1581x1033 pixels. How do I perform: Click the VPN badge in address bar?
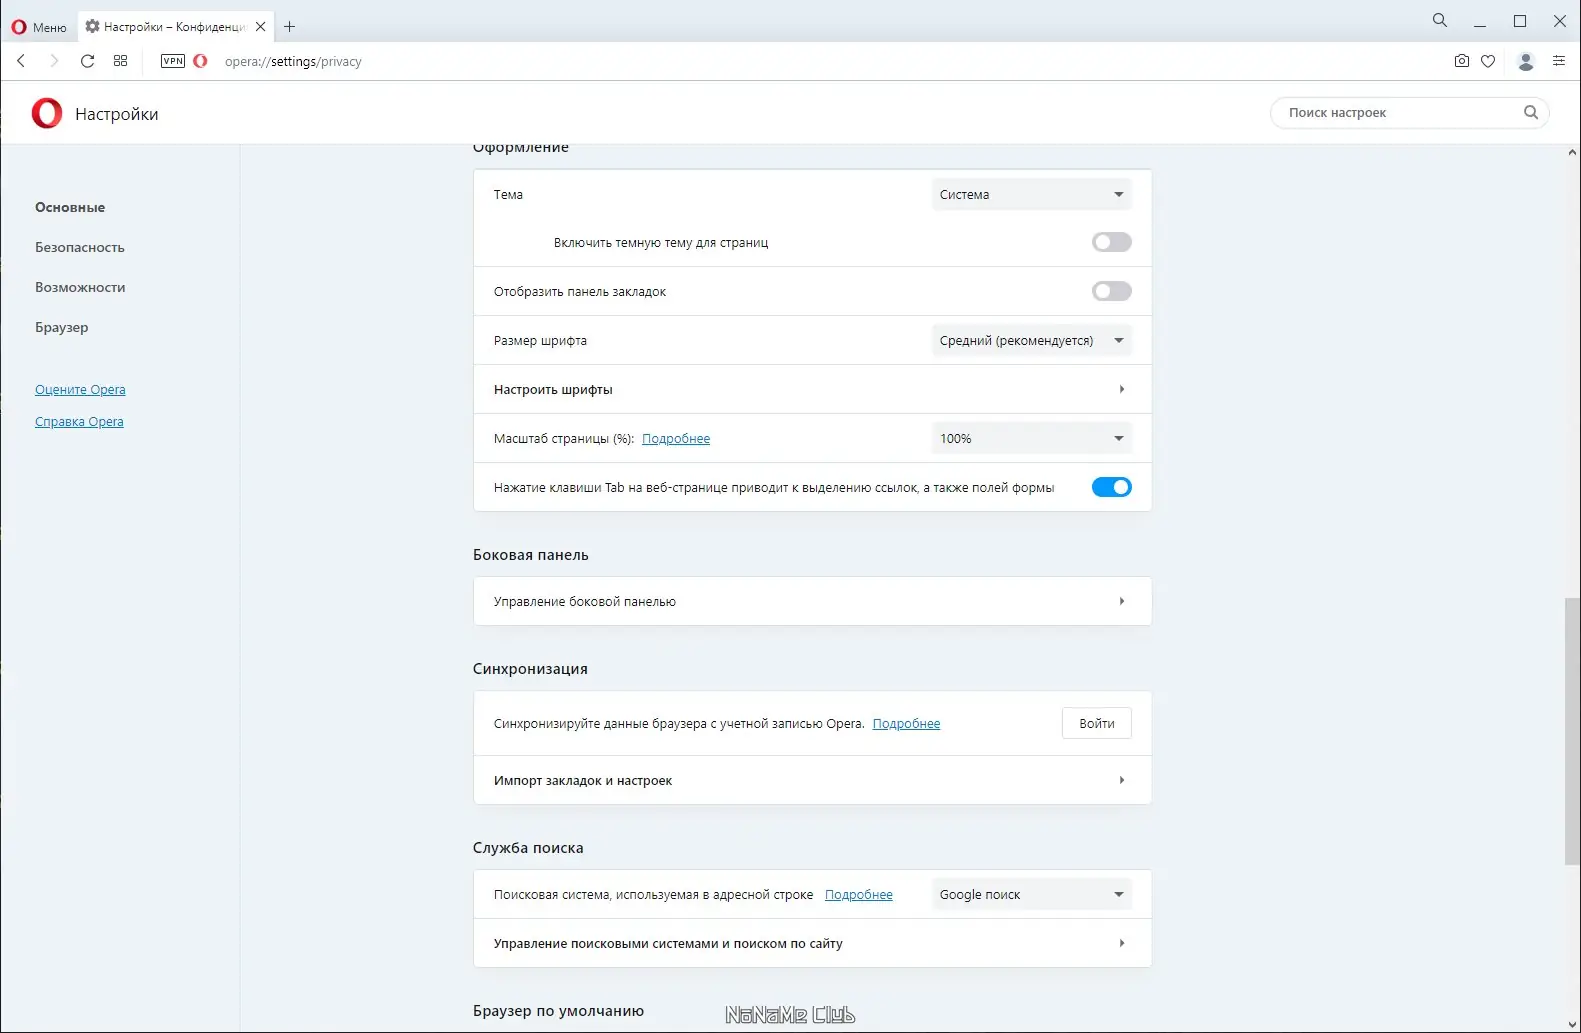coord(173,61)
